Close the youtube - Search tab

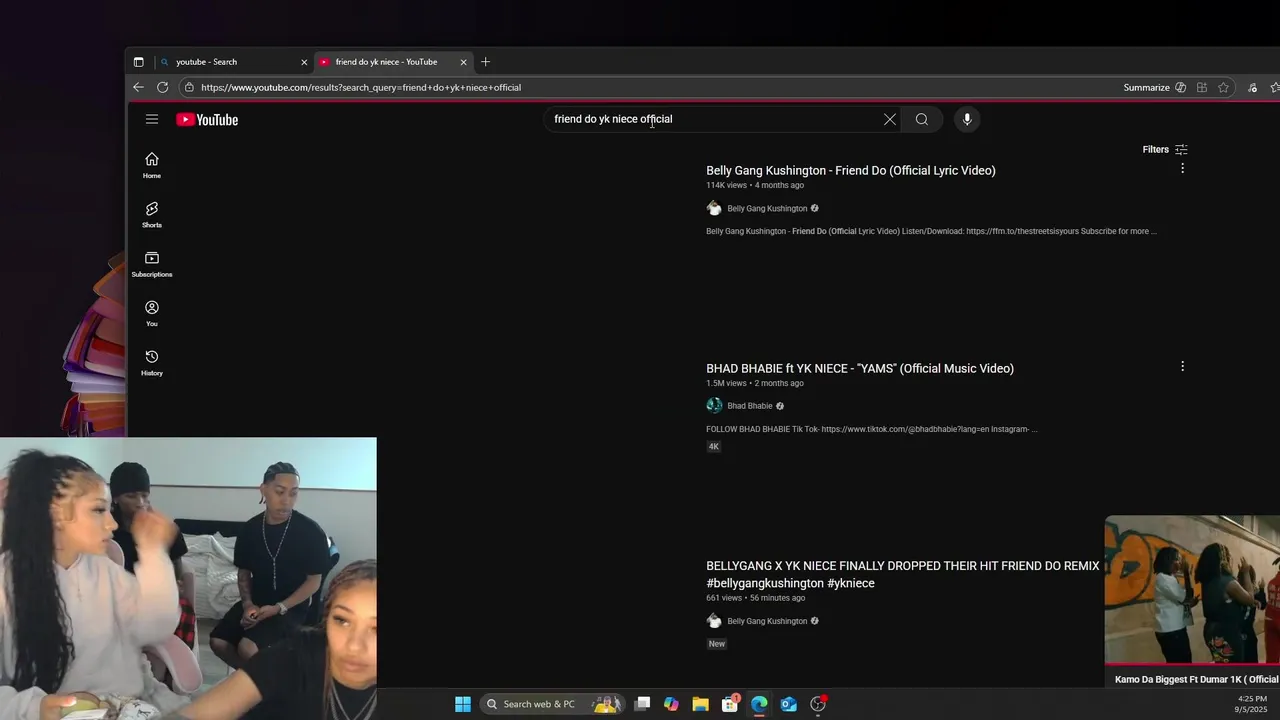point(304,62)
